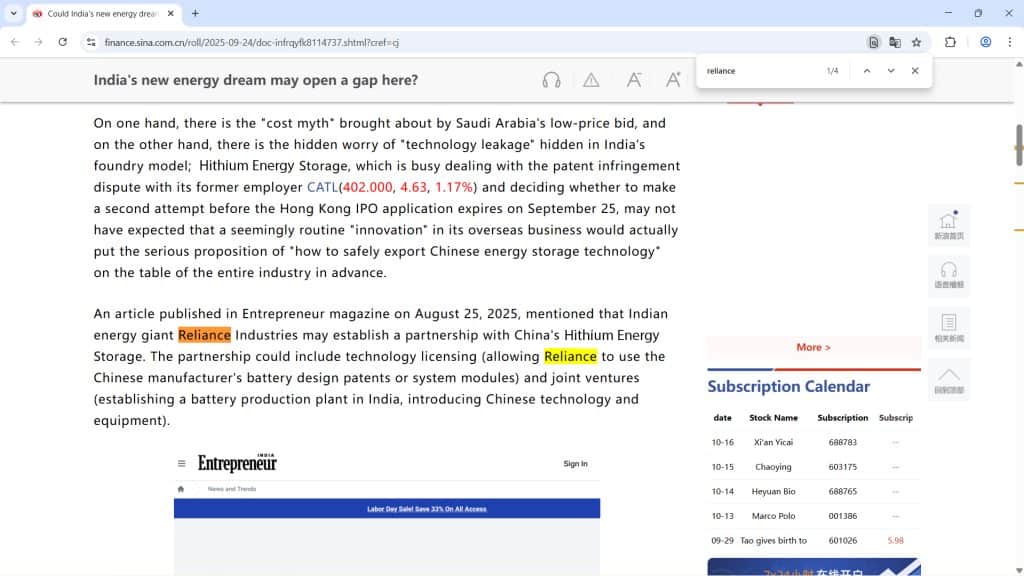The height and width of the screenshot is (576, 1024).
Task: Open the Extensions puzzle icon
Action: 950,42
